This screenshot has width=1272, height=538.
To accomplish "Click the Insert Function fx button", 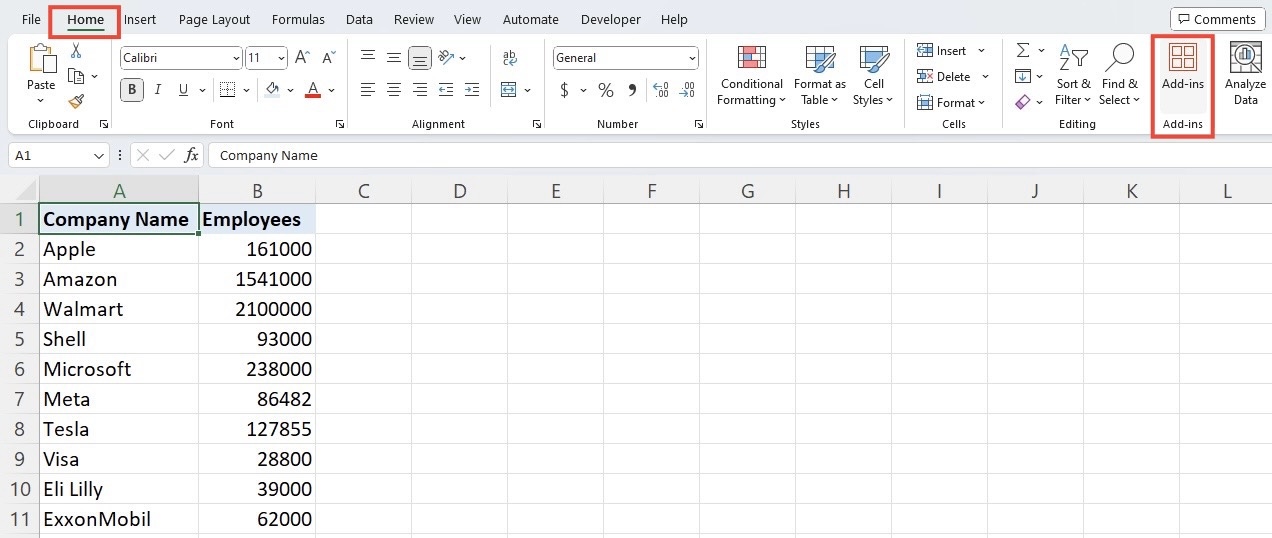I will point(192,155).
